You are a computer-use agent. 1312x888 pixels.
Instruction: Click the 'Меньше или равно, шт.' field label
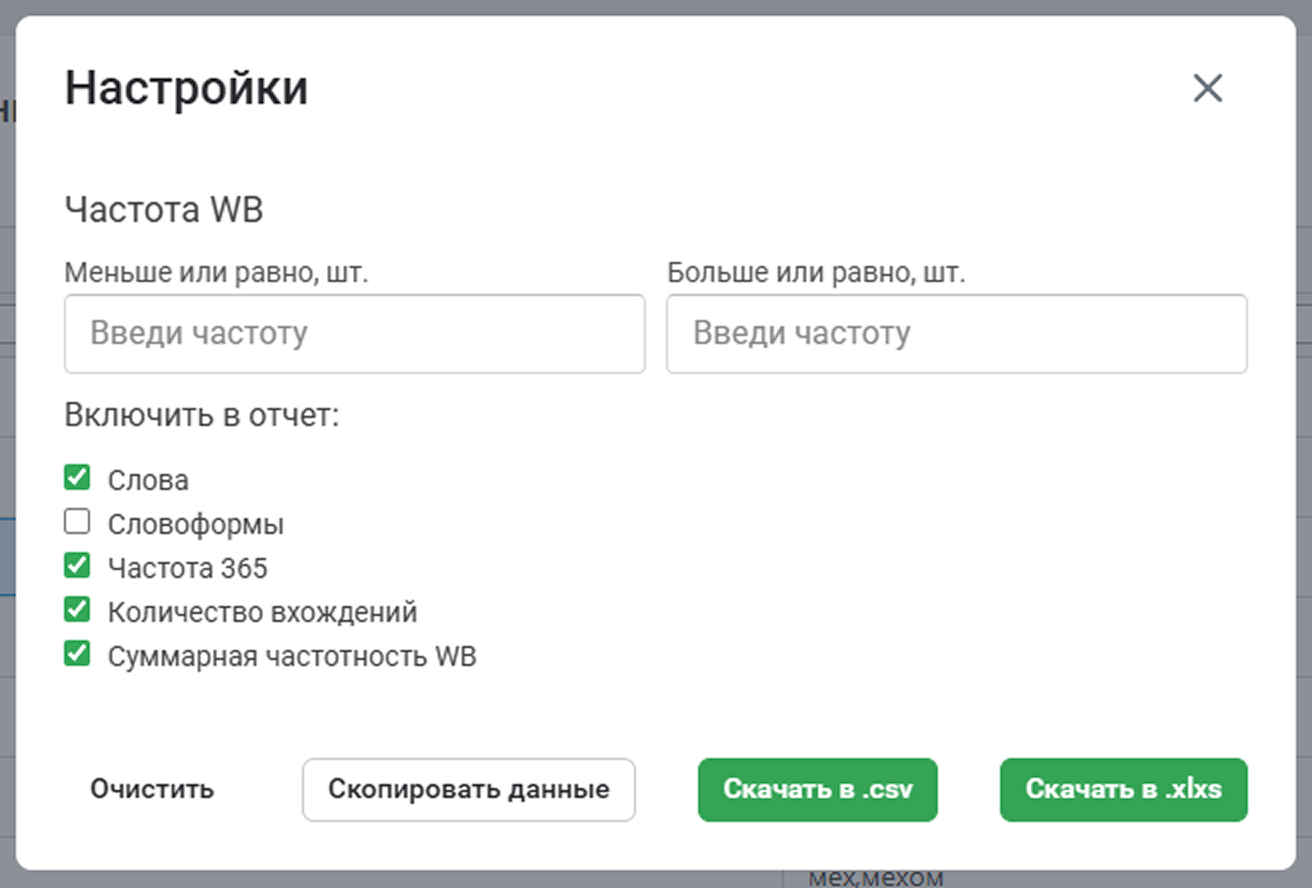[x=217, y=273]
